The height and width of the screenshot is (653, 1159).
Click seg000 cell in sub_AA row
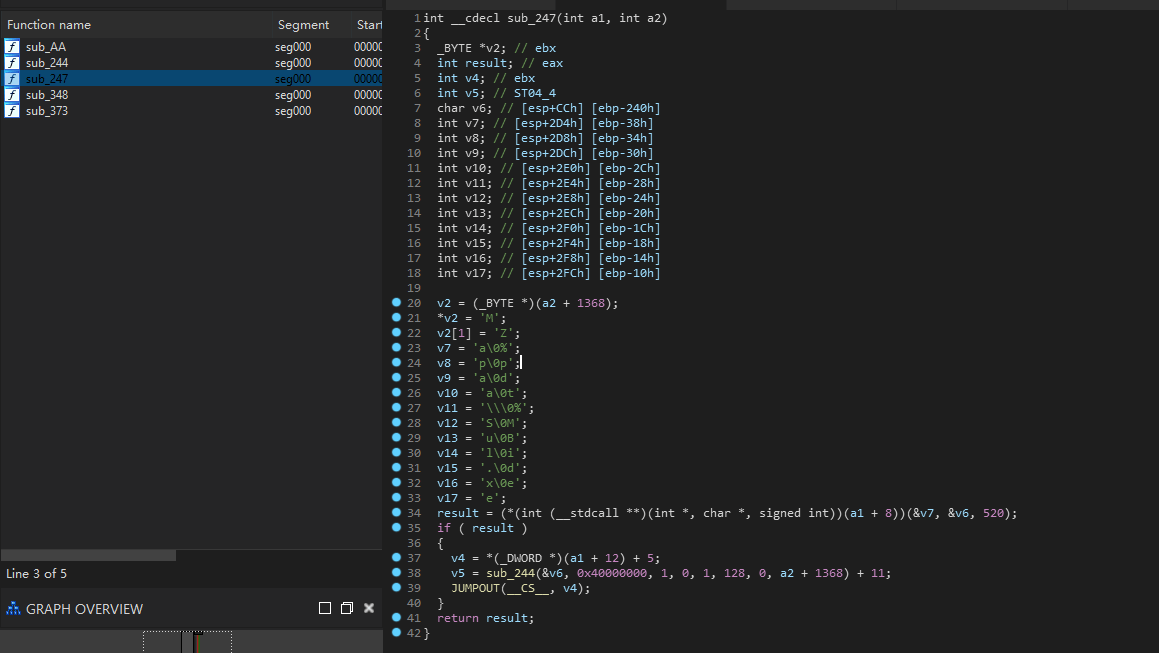[293, 47]
